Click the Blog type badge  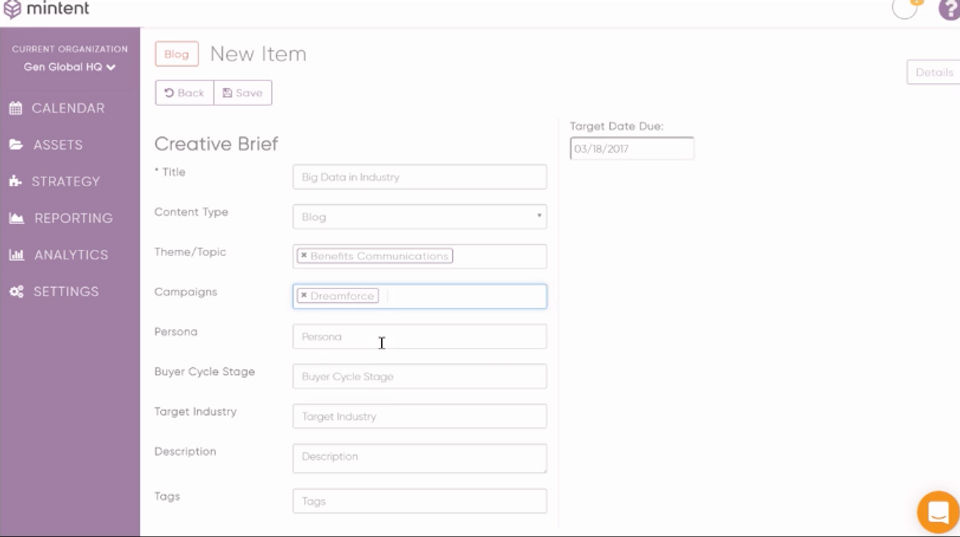[x=176, y=54]
